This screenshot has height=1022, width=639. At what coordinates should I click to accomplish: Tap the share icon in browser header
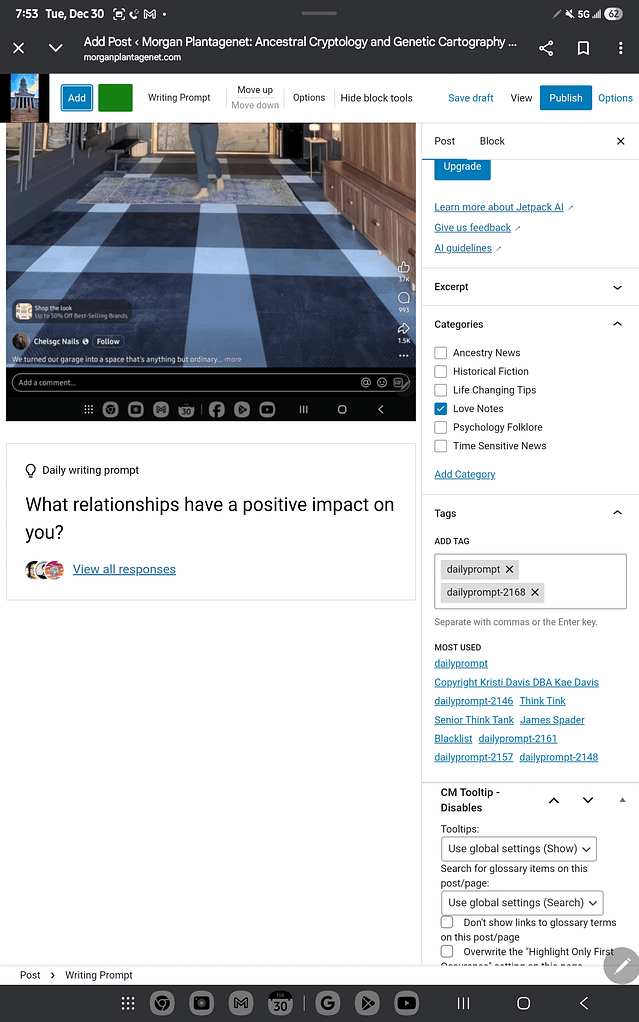546,48
